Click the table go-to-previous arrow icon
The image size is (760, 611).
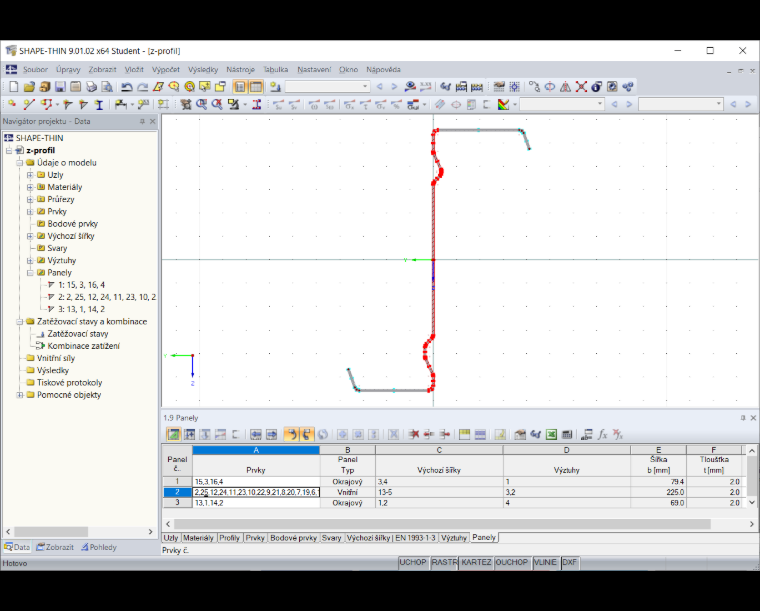click(256, 434)
